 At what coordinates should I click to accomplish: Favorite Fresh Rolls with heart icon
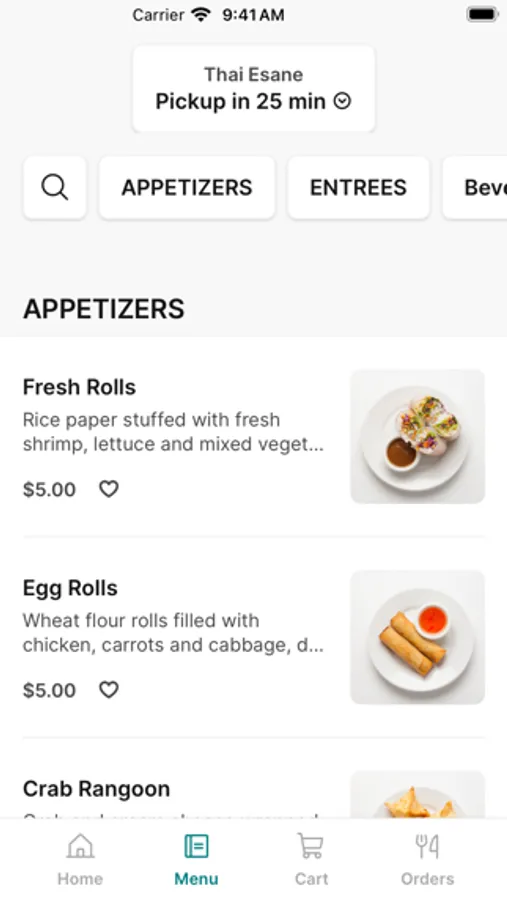[109, 489]
